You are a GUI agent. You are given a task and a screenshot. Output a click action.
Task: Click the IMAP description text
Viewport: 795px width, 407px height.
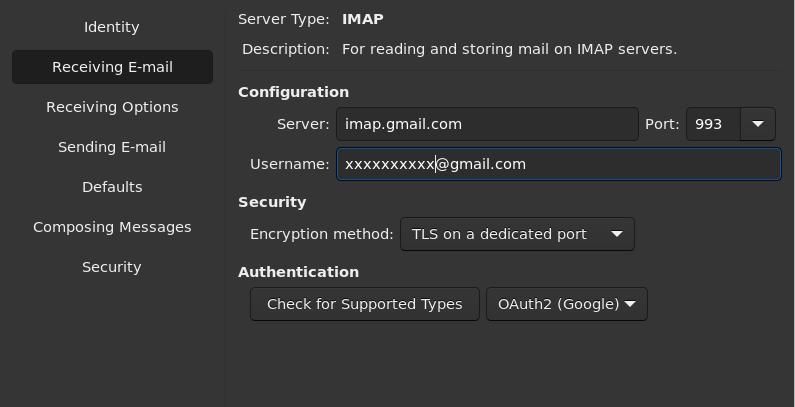509,49
